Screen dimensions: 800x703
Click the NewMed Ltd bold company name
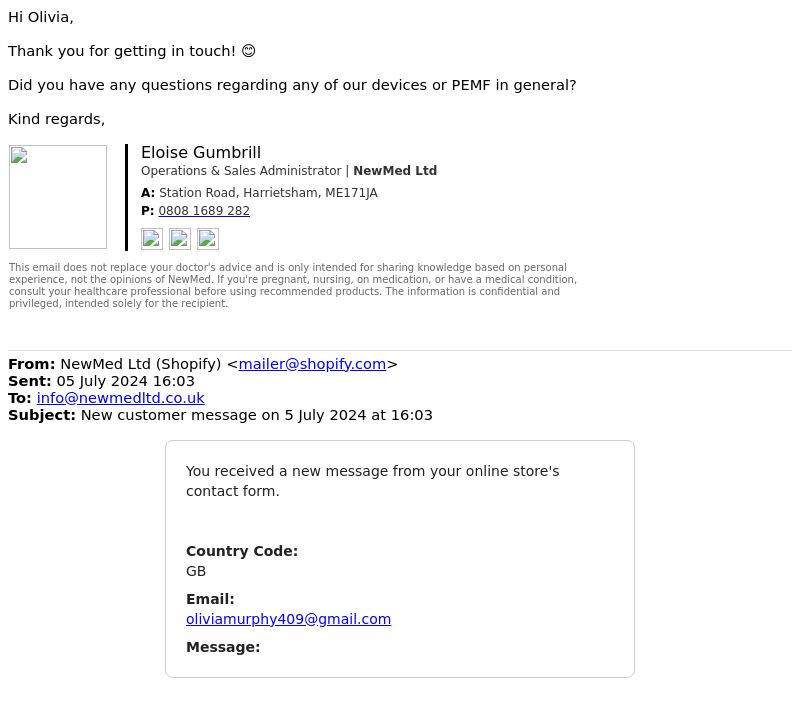tap(395, 170)
